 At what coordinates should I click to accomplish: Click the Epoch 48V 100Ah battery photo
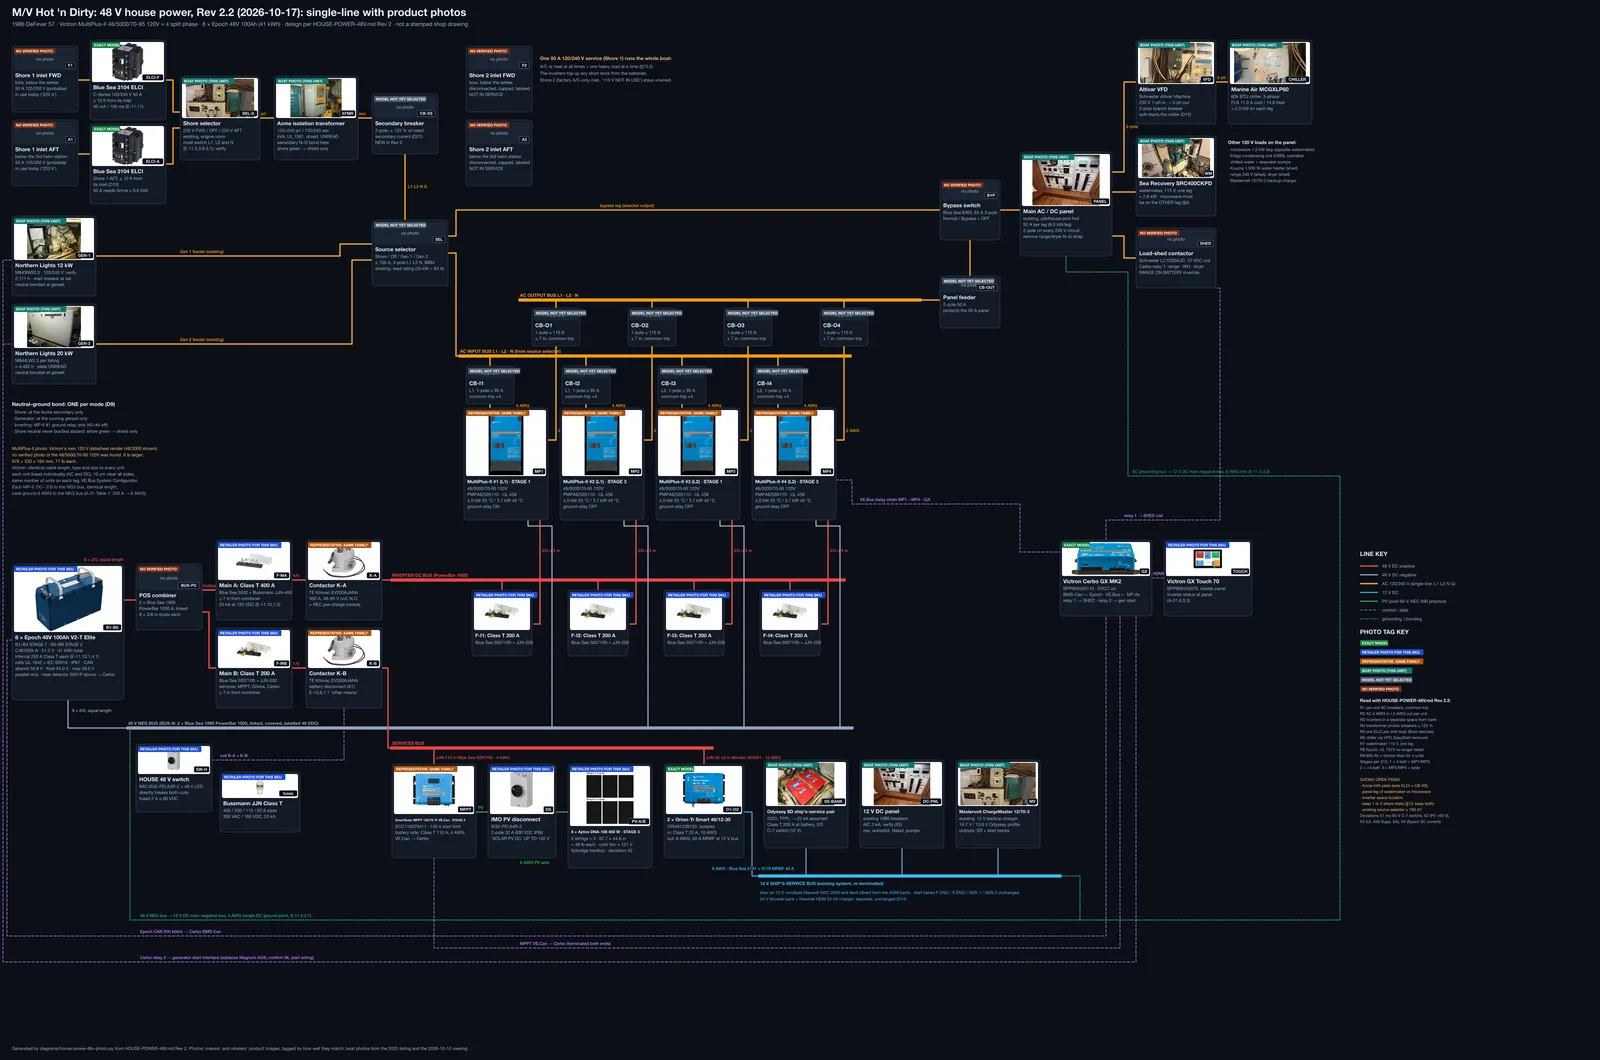tap(68, 599)
